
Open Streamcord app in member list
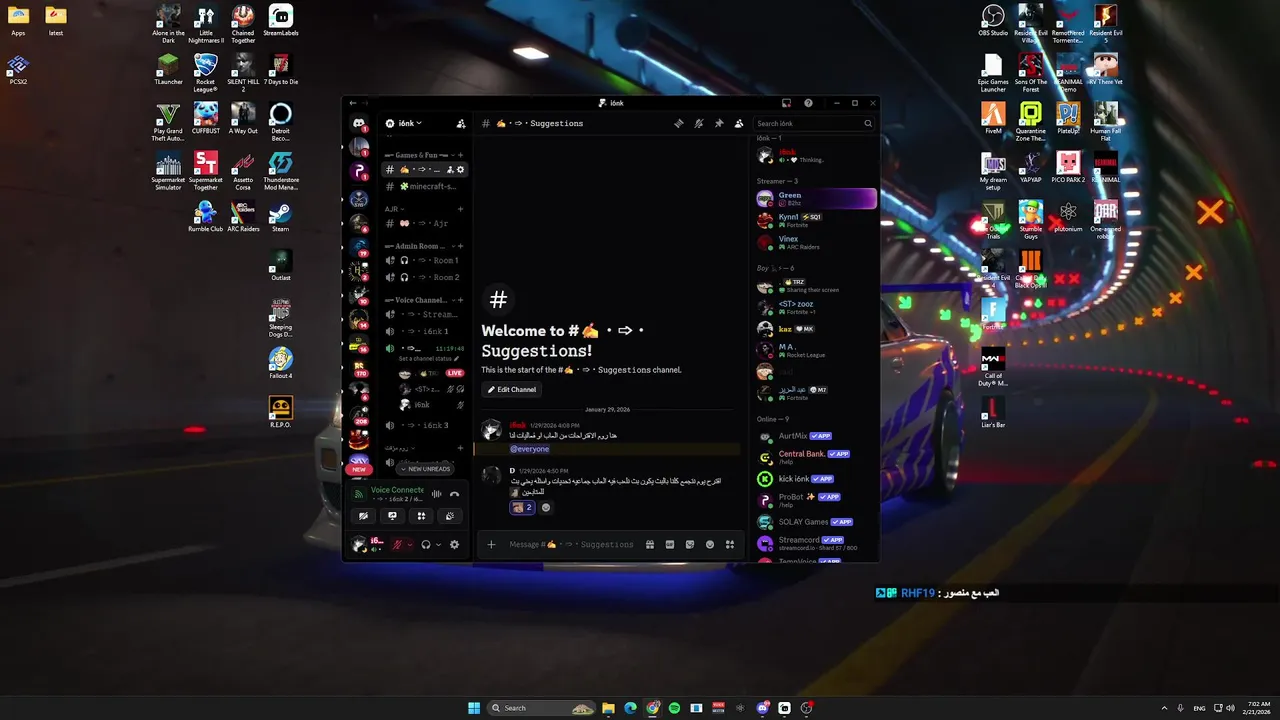pos(816,543)
